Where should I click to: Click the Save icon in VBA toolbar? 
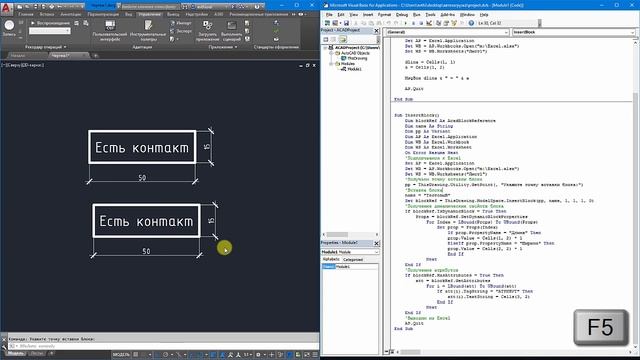click(346, 23)
